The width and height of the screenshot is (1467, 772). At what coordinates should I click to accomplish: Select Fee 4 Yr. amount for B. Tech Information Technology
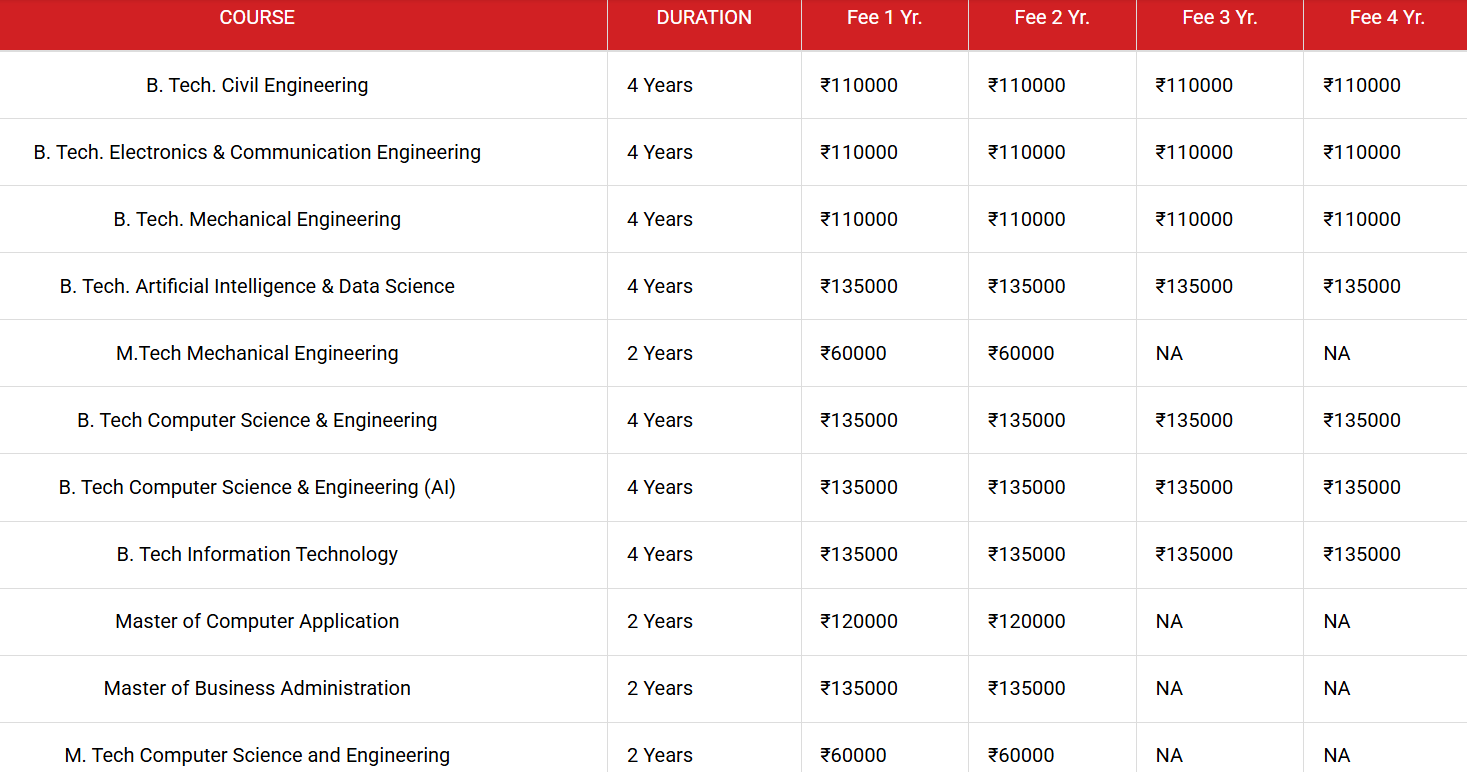(1361, 555)
